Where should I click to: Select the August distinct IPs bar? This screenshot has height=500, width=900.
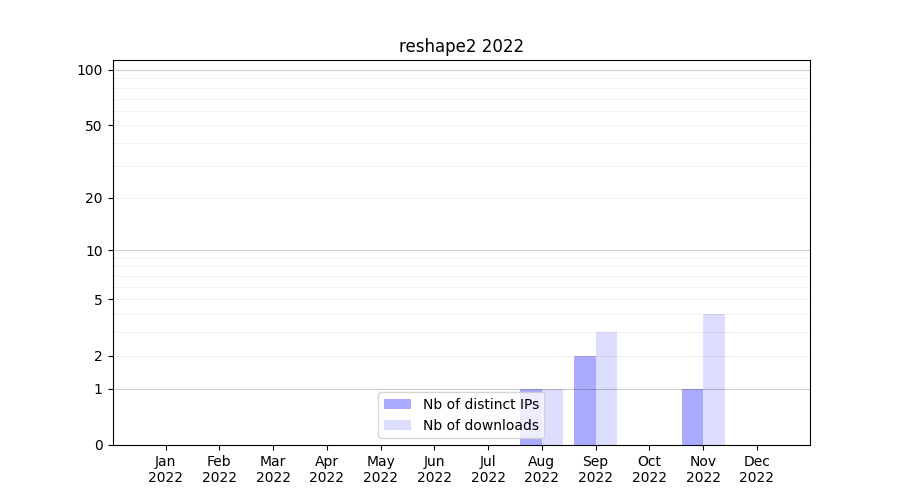pyautogui.click(x=530, y=391)
